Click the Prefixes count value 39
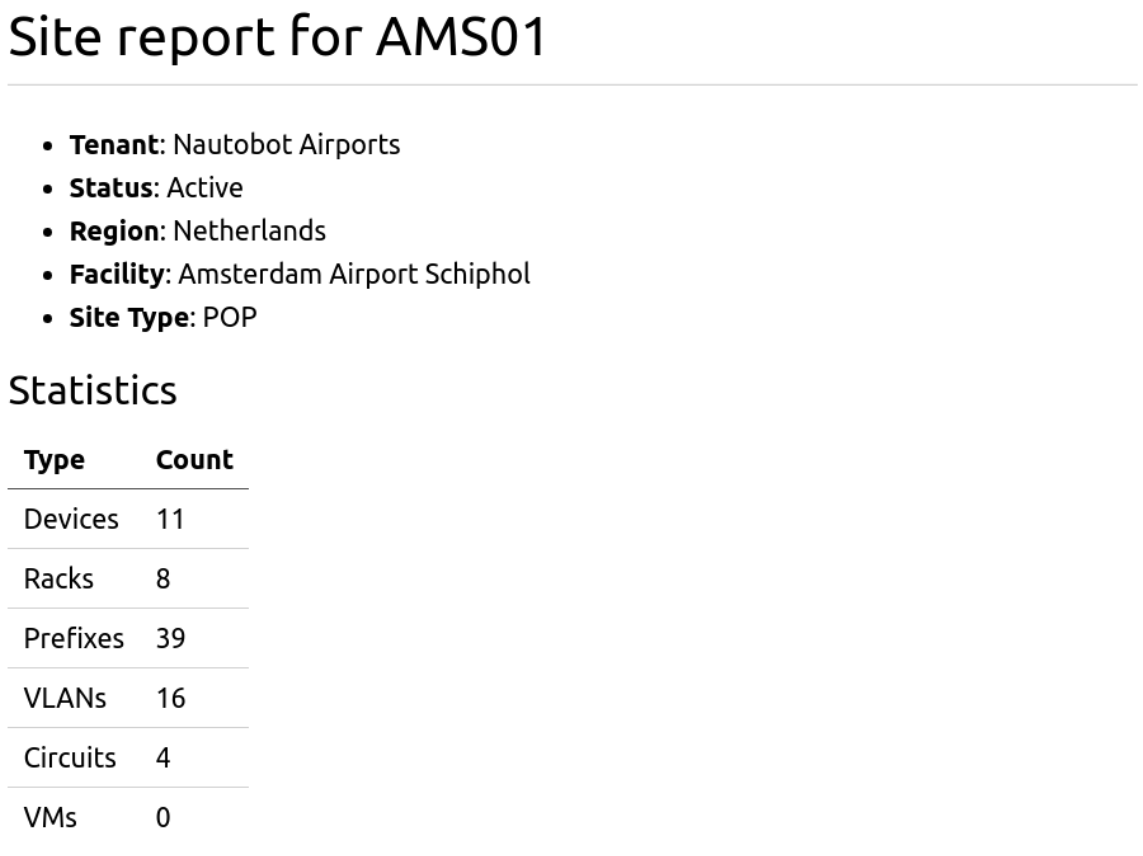 coord(171,638)
